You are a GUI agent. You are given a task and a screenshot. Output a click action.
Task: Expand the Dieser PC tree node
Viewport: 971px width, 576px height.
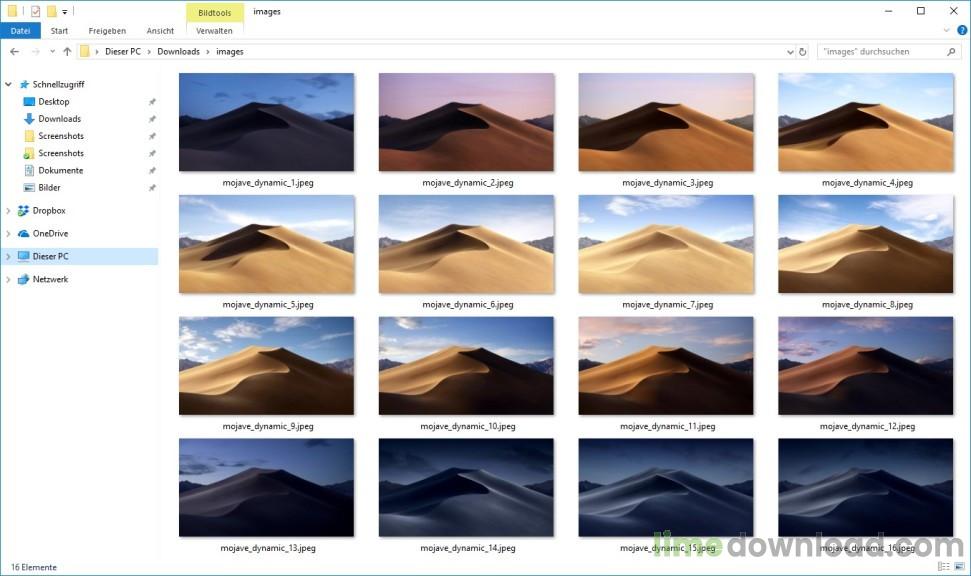pyautogui.click(x=9, y=257)
